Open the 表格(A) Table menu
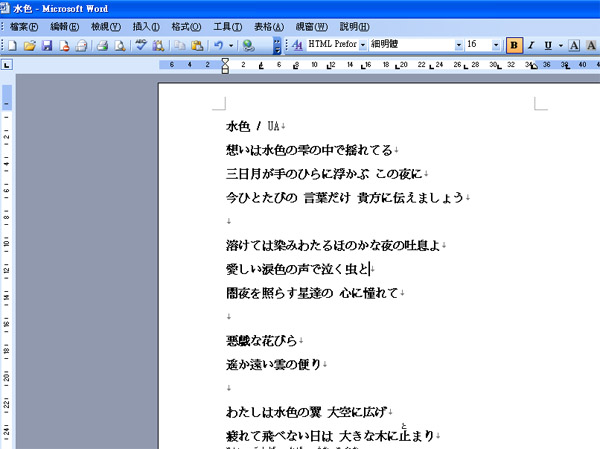 click(x=269, y=27)
